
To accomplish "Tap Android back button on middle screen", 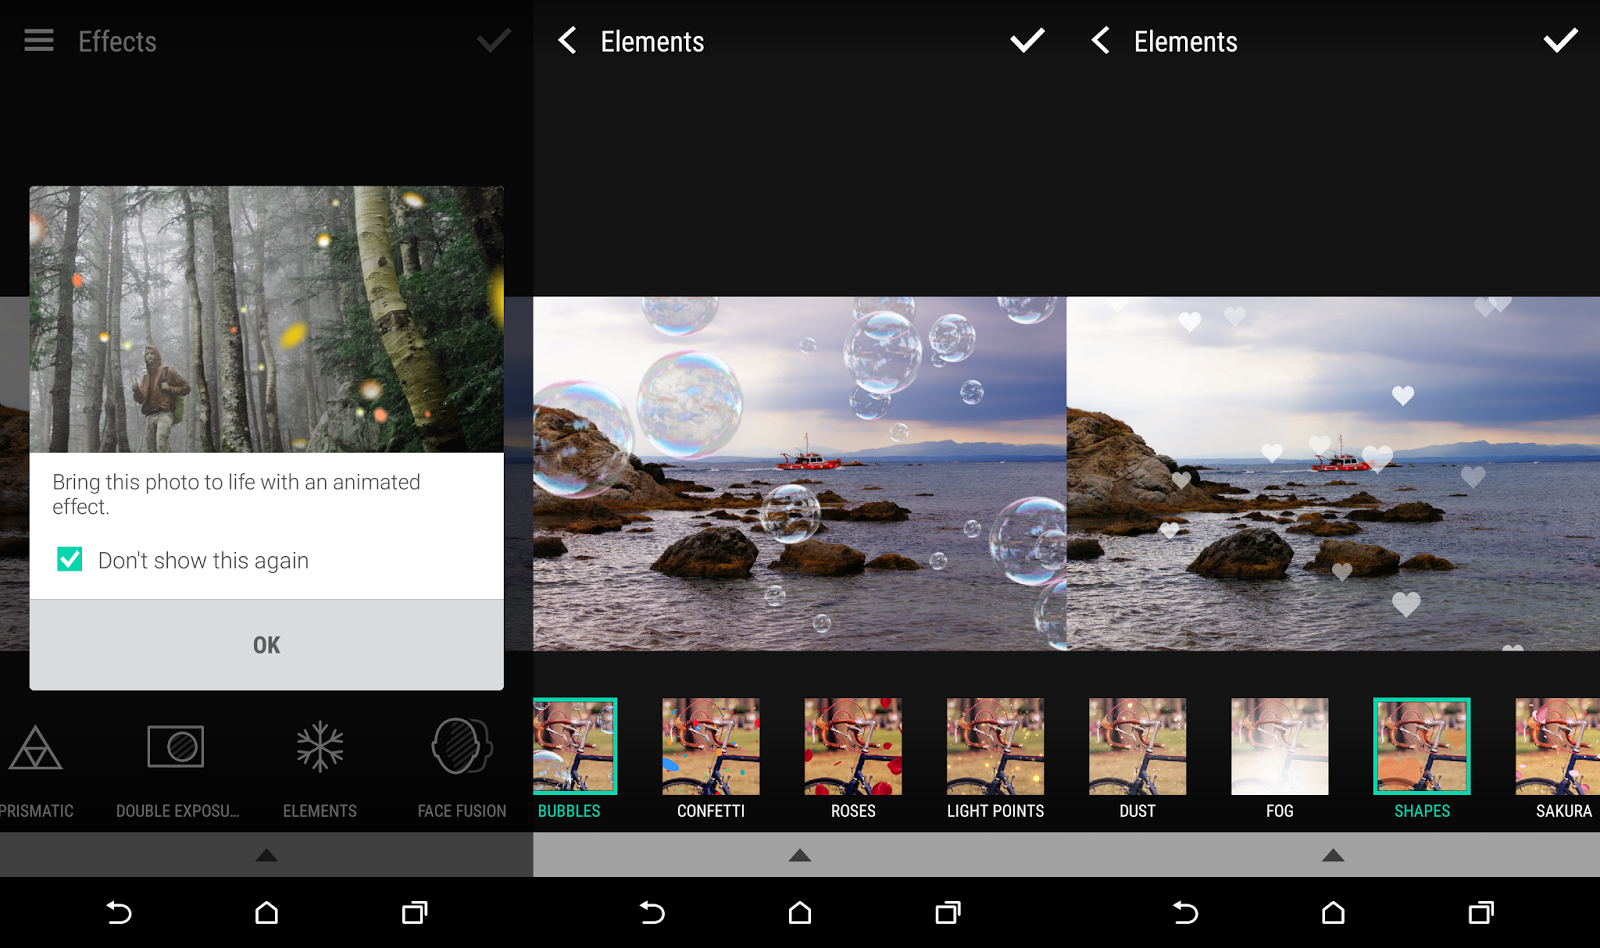I will [x=652, y=912].
